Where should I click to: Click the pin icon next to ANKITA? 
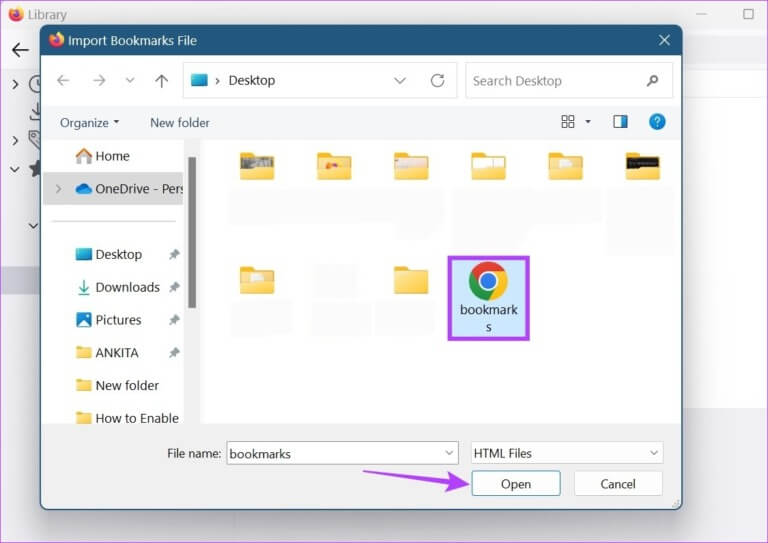click(x=174, y=353)
